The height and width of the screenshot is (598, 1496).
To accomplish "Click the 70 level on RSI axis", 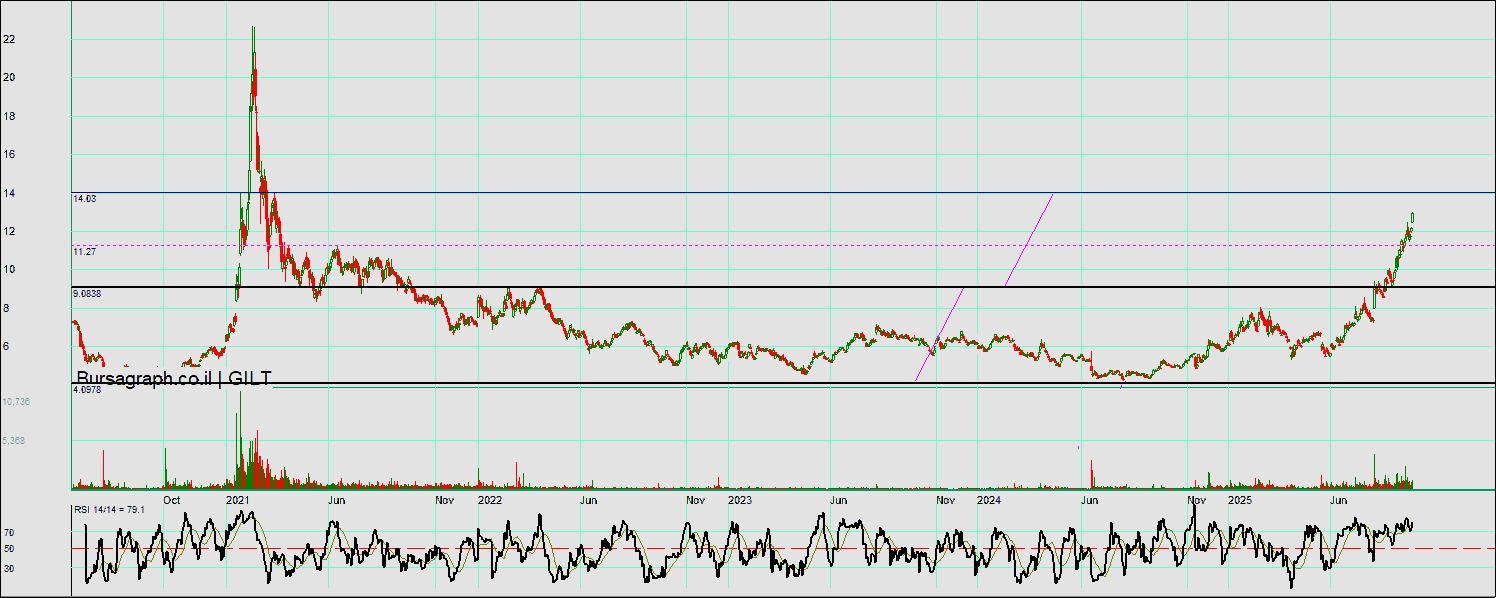I will (9, 533).
